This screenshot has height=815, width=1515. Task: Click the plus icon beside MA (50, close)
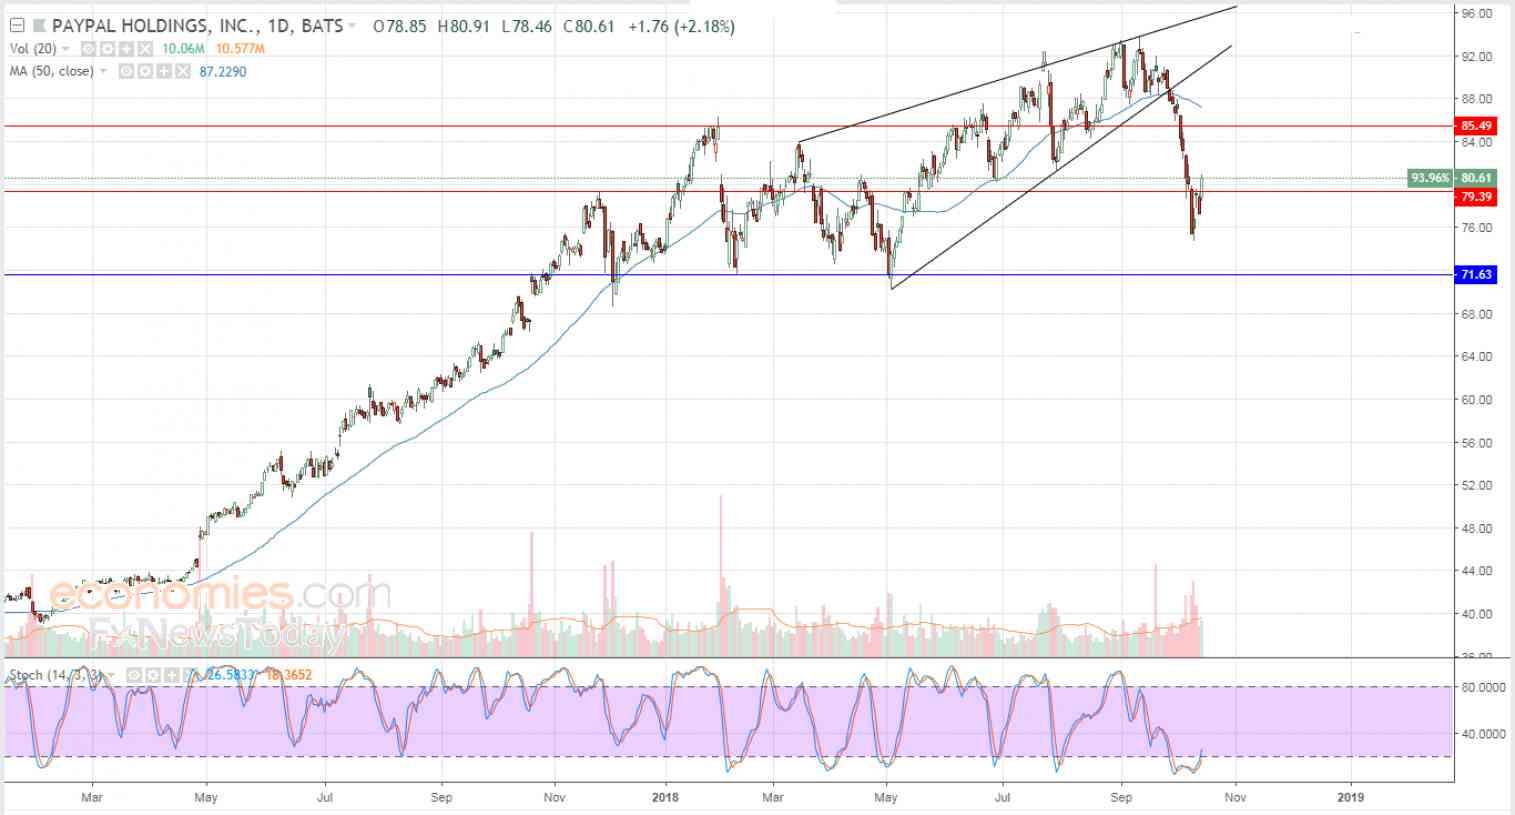(163, 71)
